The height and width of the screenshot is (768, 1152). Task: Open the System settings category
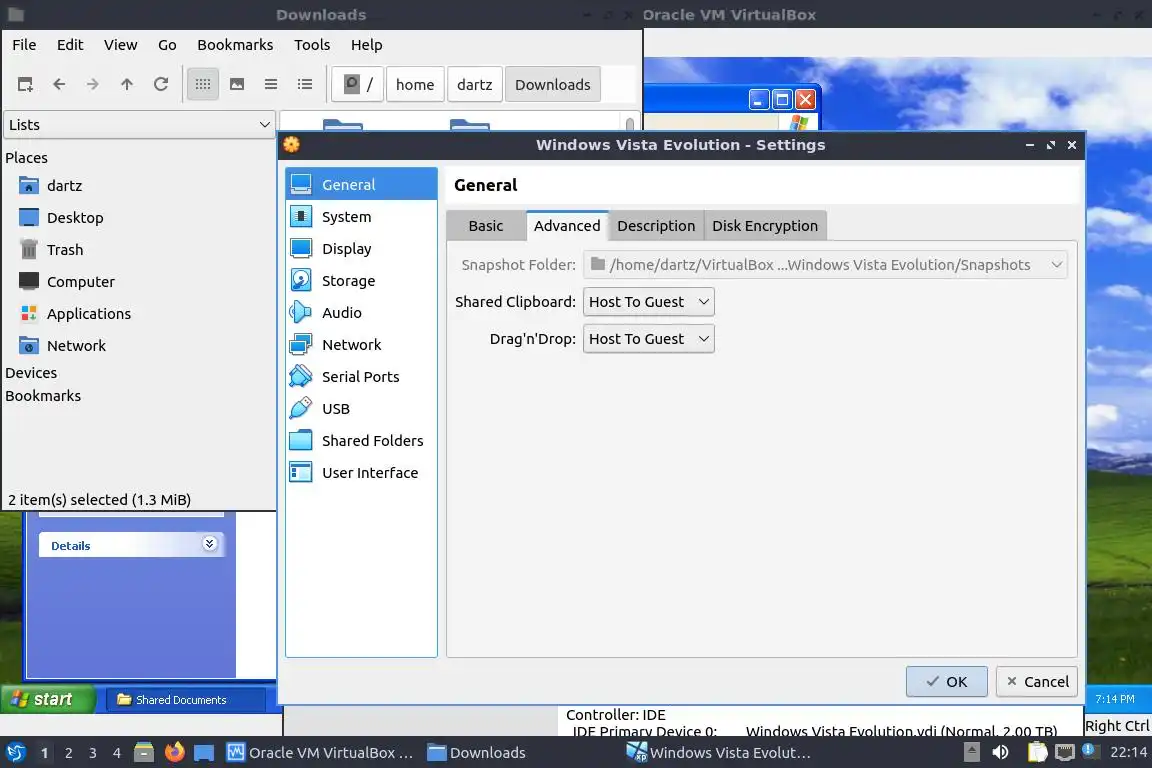point(361,217)
